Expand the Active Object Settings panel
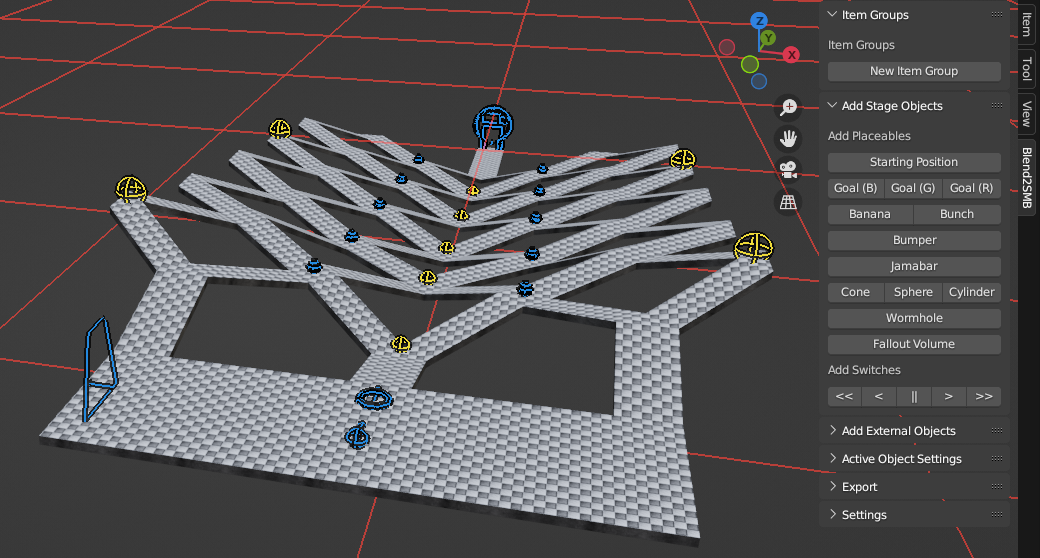Image resolution: width=1040 pixels, height=558 pixels. click(x=901, y=459)
